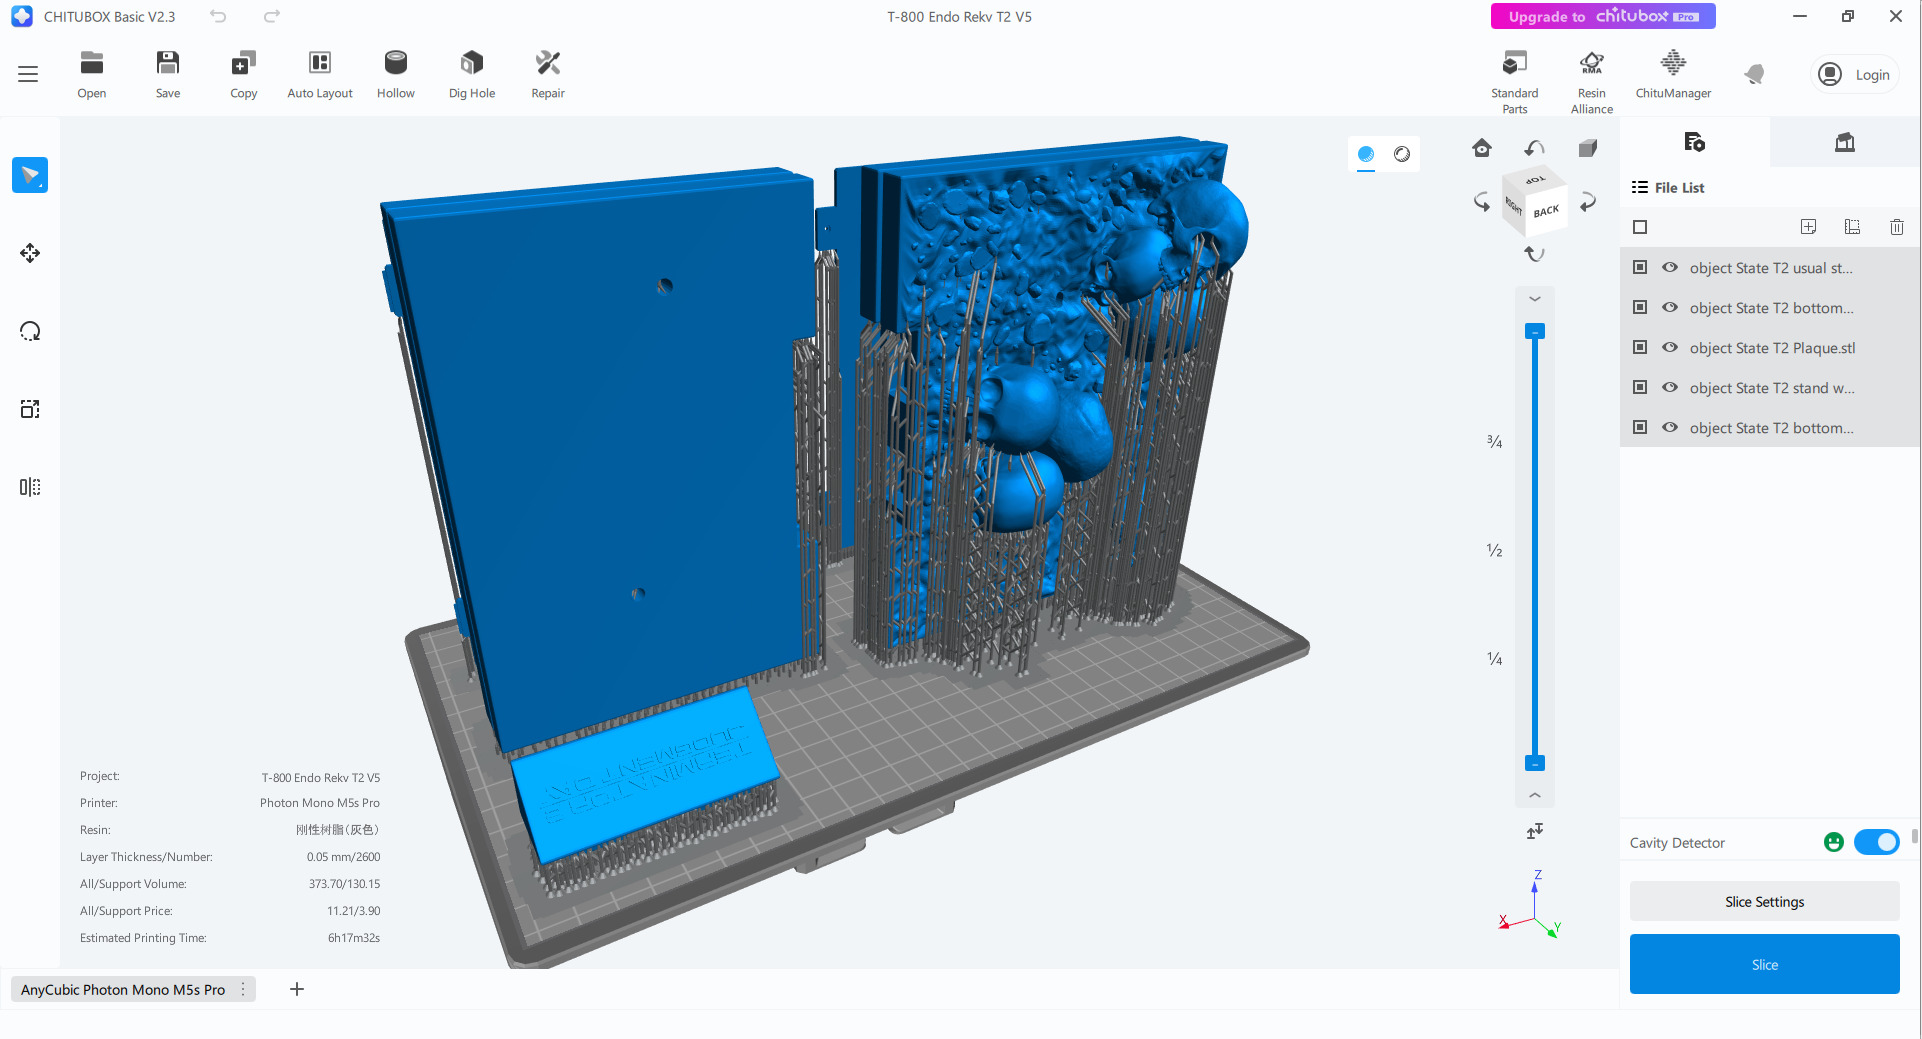Switch to the file settings panel tab
Screen dimensions: 1922x1039
coord(1694,142)
